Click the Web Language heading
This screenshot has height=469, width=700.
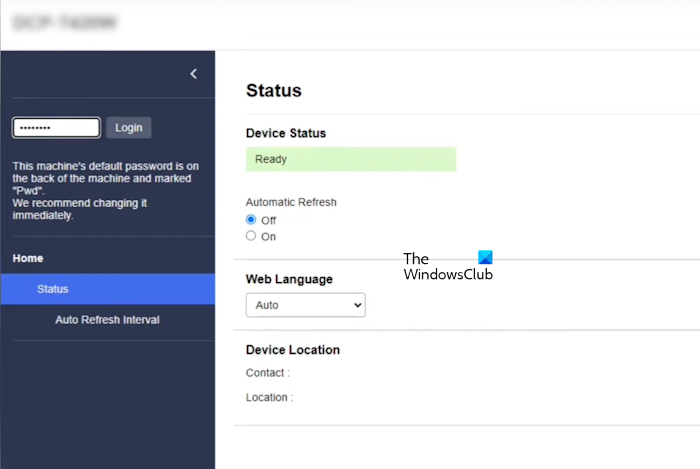point(289,279)
